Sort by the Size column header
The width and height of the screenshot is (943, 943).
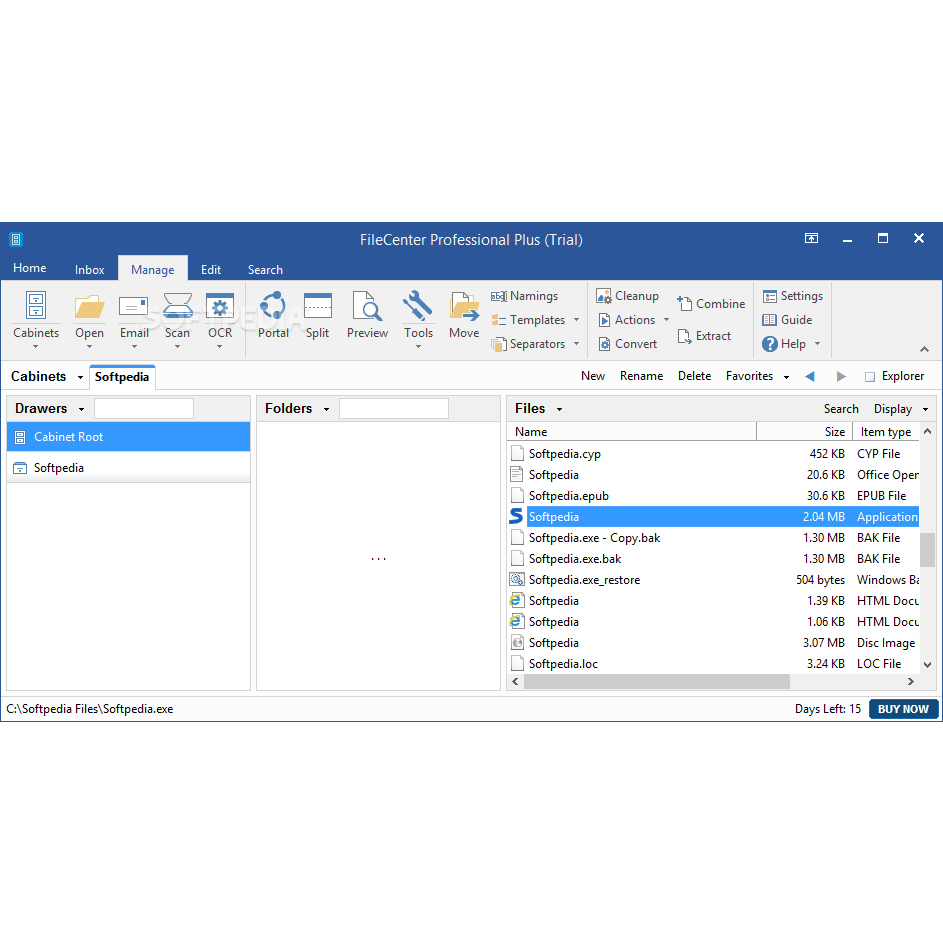(804, 432)
